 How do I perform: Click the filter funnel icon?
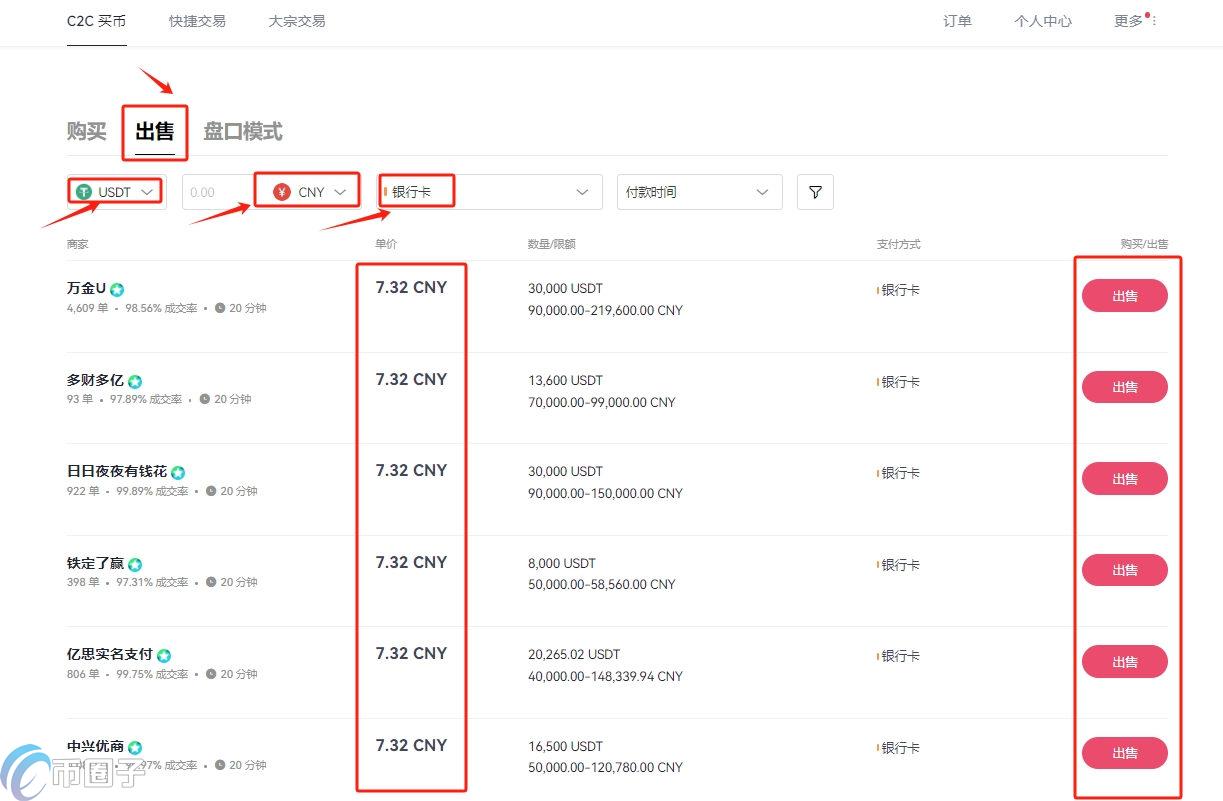pyautogui.click(x=815, y=192)
